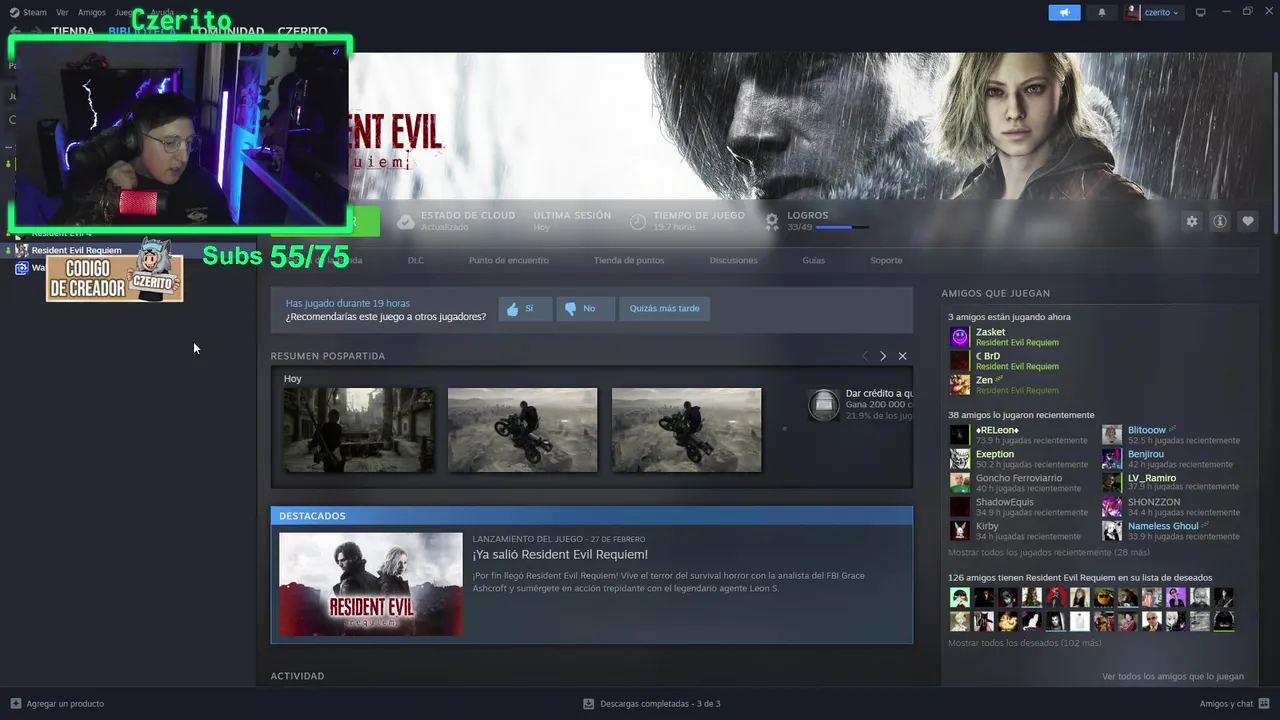This screenshot has width=1280, height=720.
Task: Click the achievements gear icon beside Logros
Action: [x=772, y=221]
